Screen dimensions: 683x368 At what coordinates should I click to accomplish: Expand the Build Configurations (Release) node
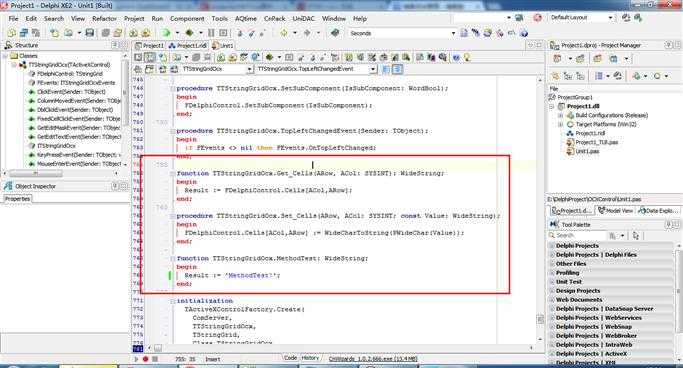click(561, 115)
